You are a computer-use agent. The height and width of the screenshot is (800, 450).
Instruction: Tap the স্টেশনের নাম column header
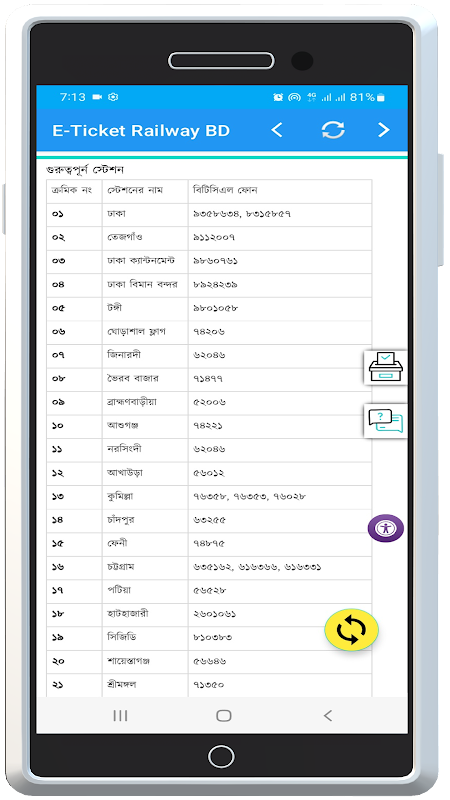point(135,190)
